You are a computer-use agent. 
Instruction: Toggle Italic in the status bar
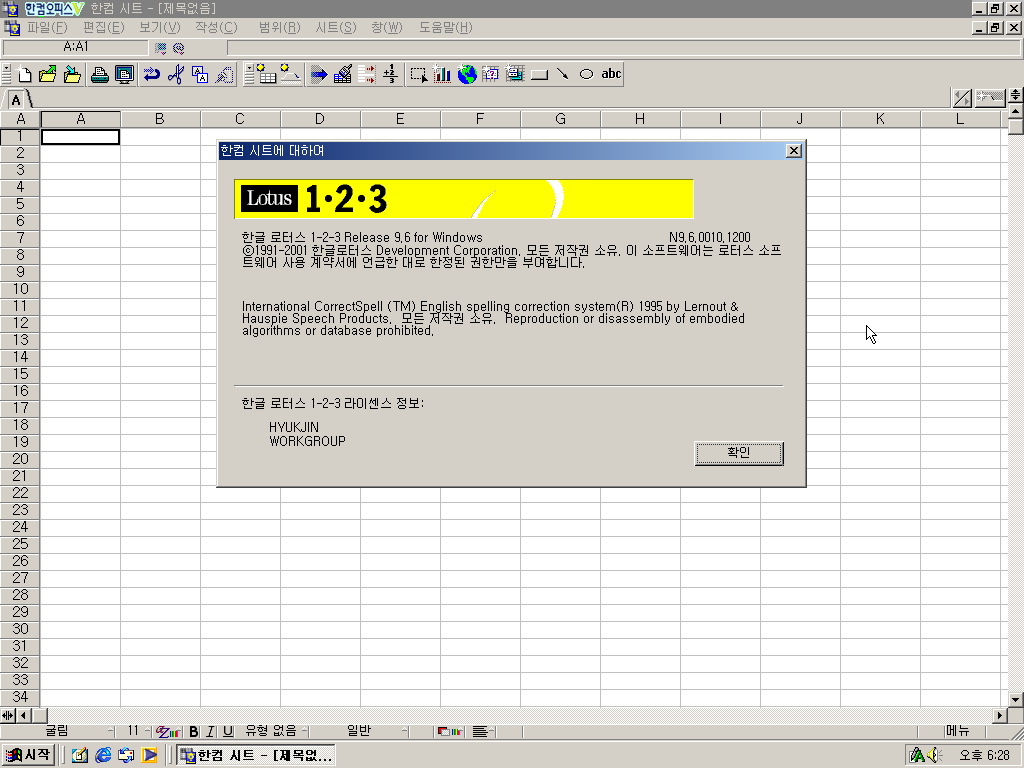210,731
